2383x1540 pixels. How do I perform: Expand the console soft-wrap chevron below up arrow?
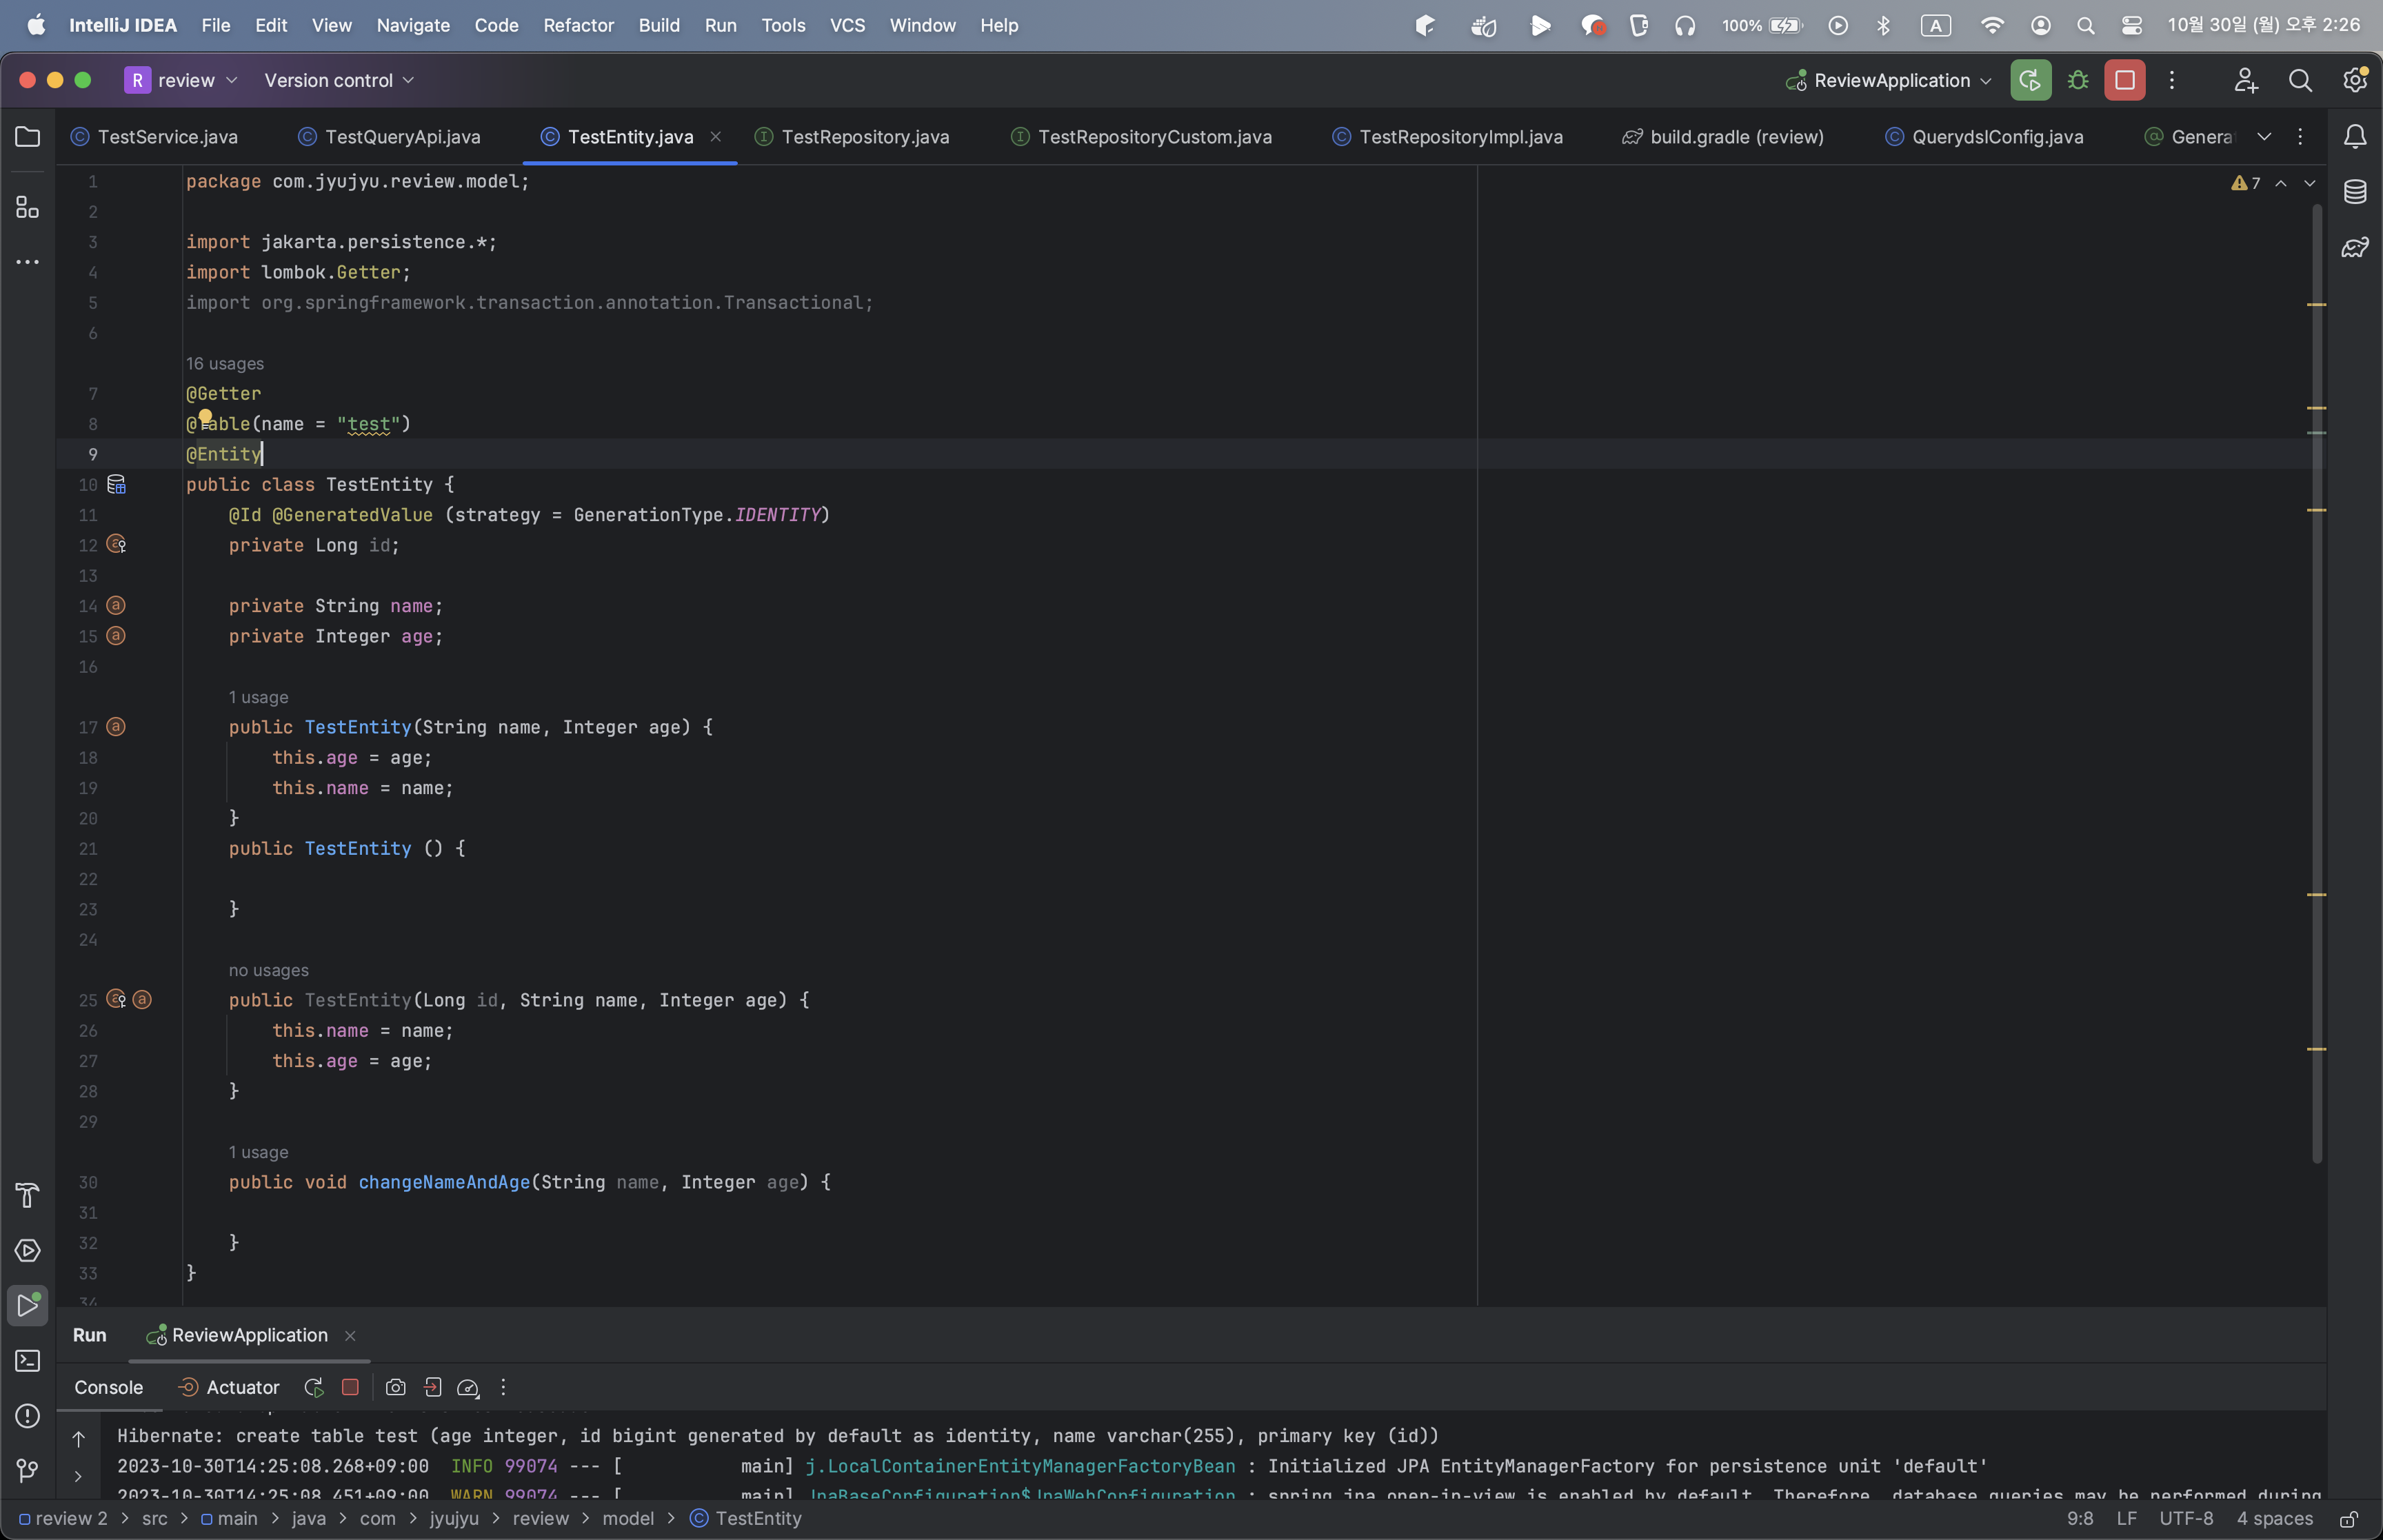click(78, 1476)
